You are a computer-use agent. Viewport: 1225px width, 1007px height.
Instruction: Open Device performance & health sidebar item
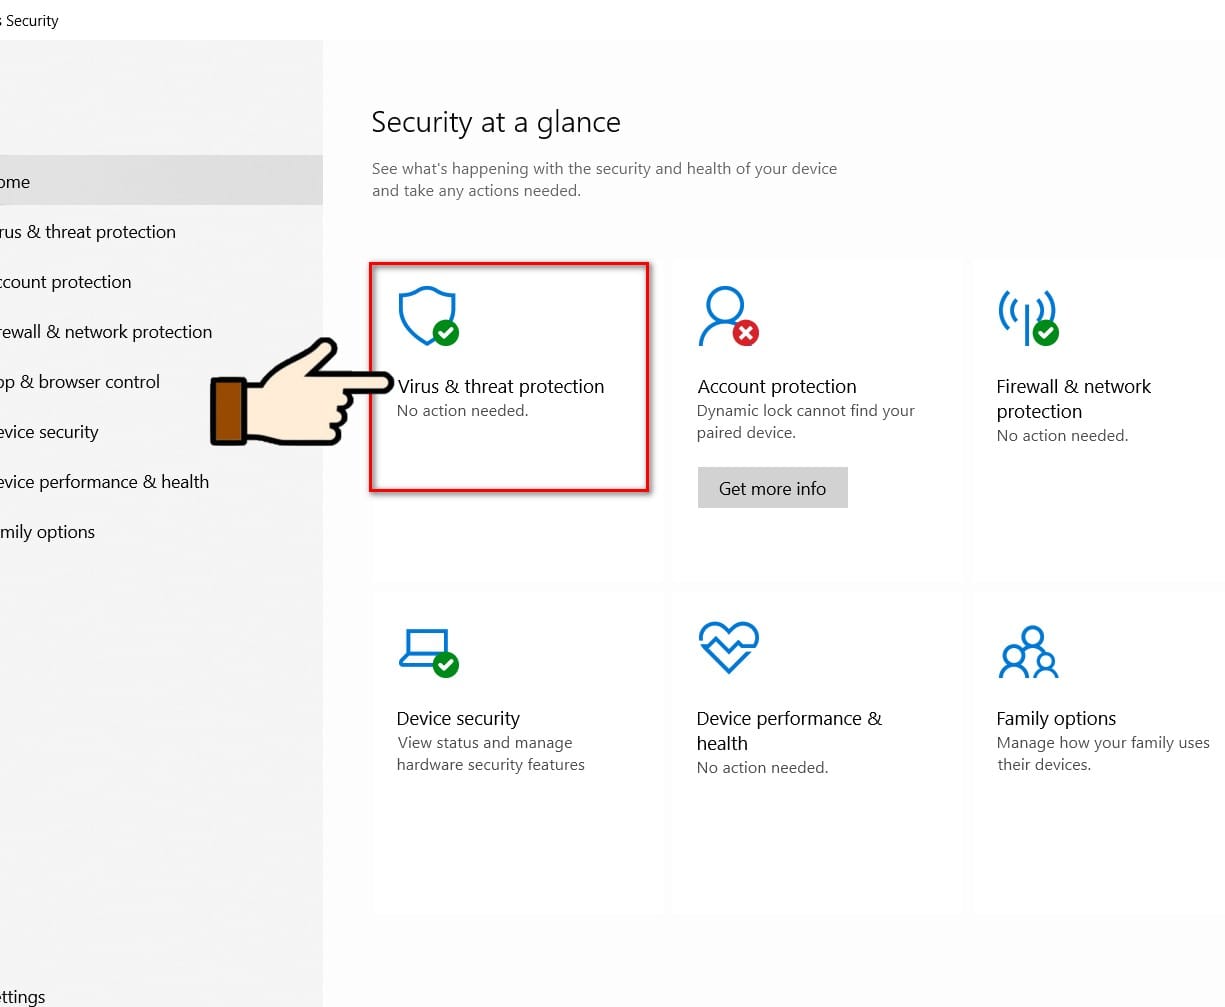pos(104,482)
